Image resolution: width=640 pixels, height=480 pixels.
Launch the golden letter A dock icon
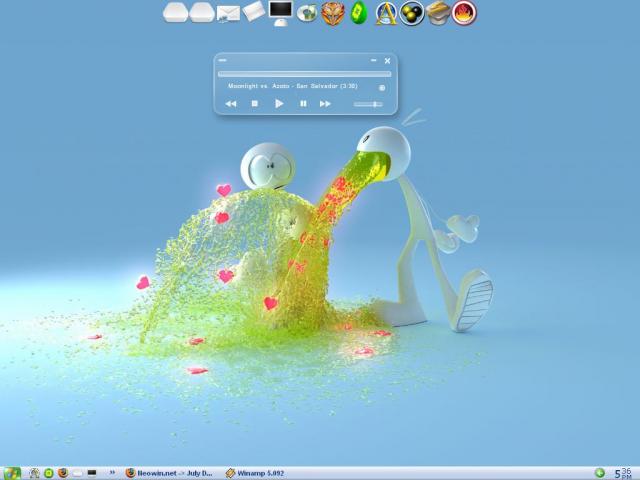point(386,13)
